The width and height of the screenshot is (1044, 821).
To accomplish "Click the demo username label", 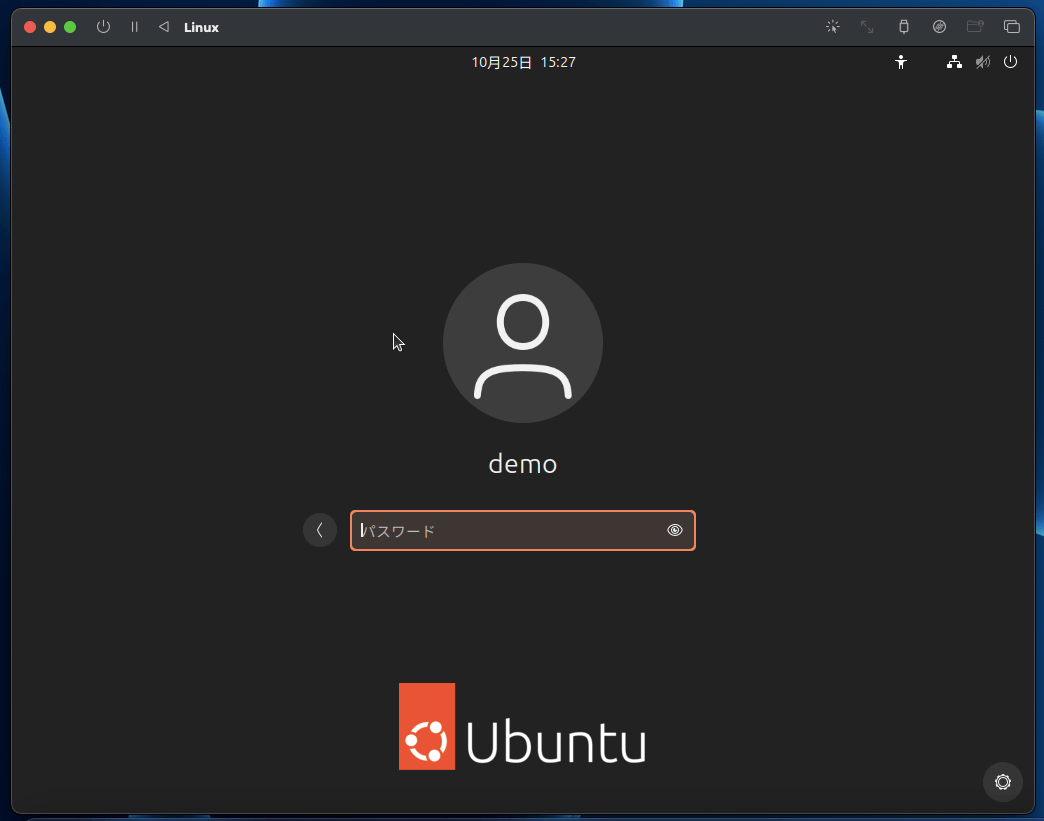I will [x=523, y=464].
